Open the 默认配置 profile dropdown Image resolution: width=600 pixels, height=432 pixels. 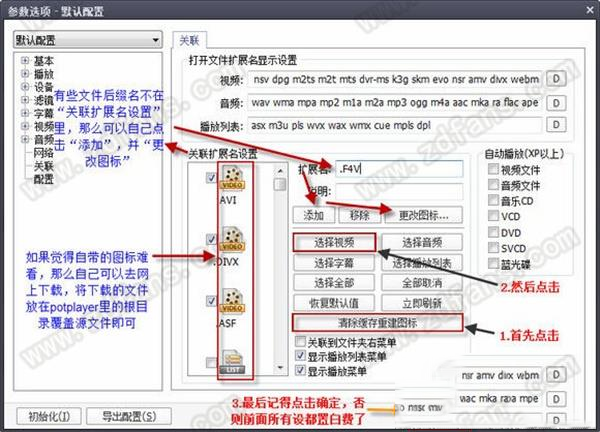click(x=87, y=41)
